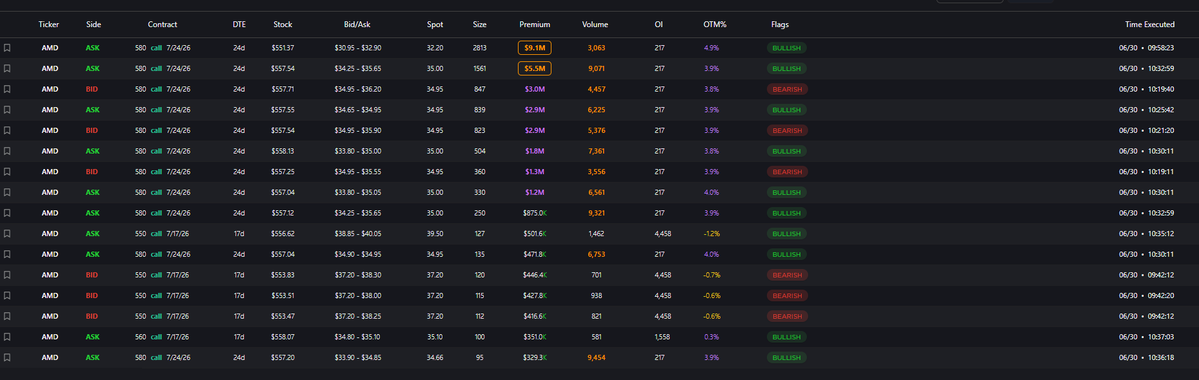Sort by the Volume column header
1199x380 pixels.
(595, 24)
